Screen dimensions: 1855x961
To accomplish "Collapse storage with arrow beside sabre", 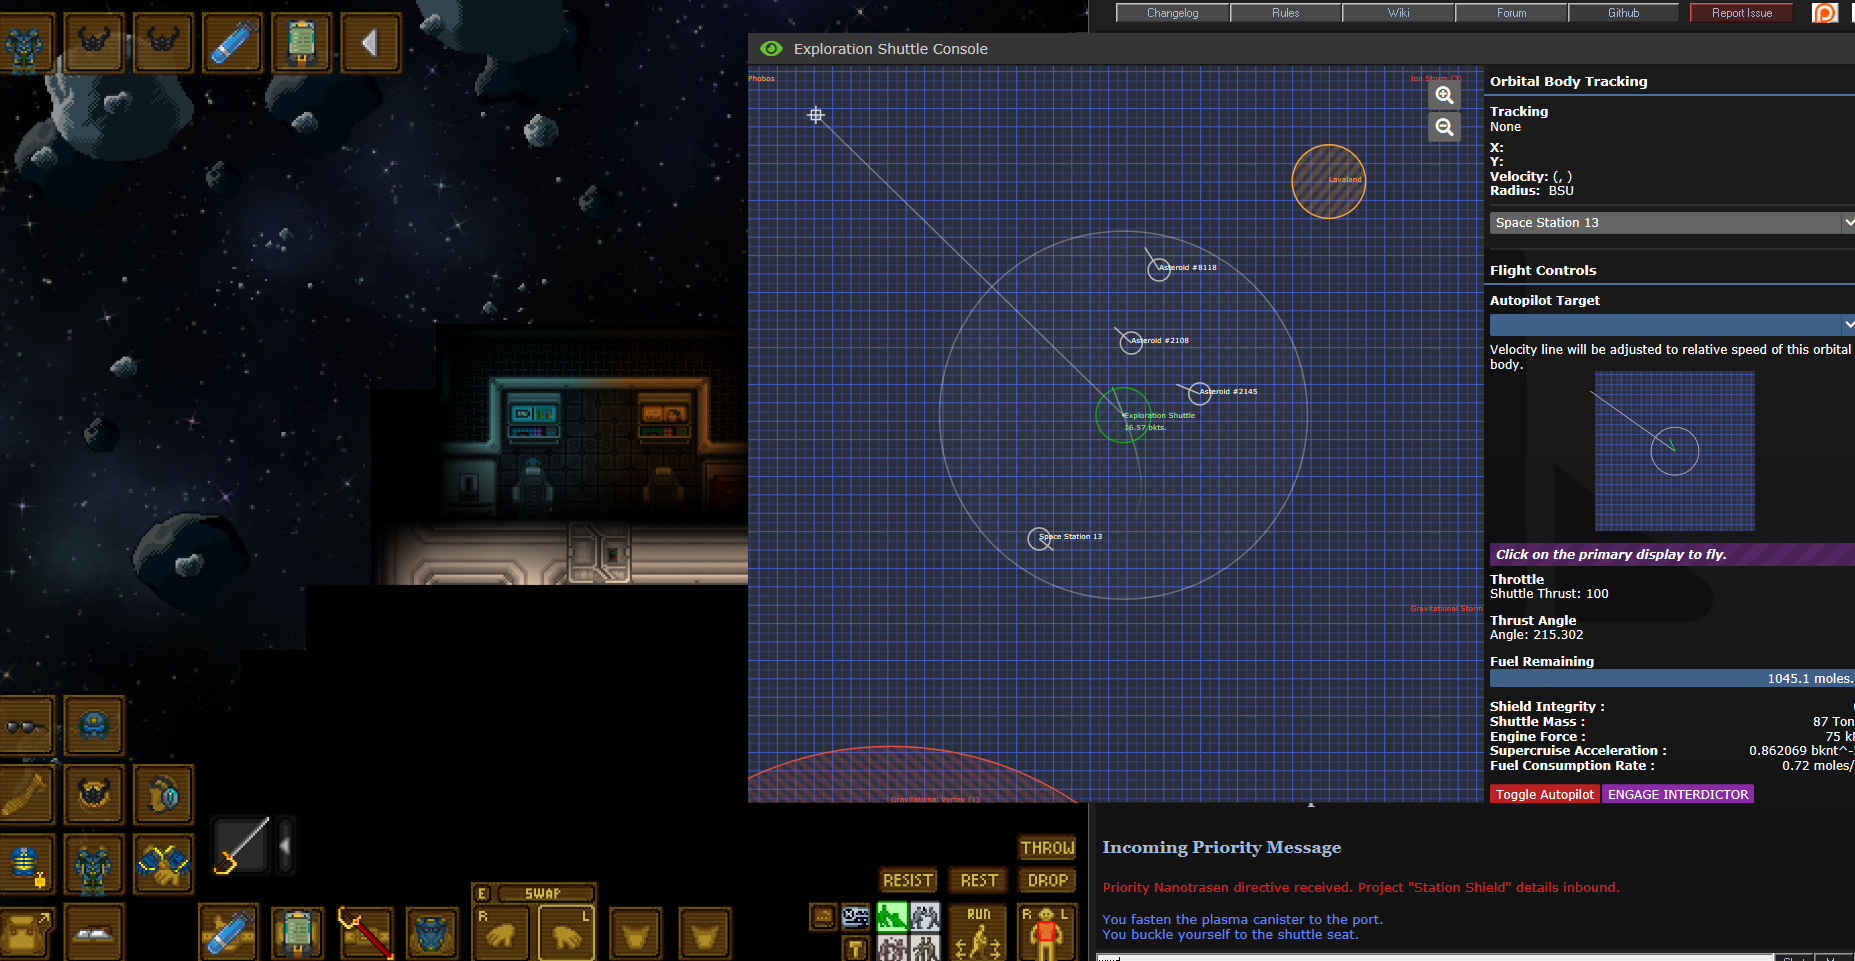I will 285,846.
